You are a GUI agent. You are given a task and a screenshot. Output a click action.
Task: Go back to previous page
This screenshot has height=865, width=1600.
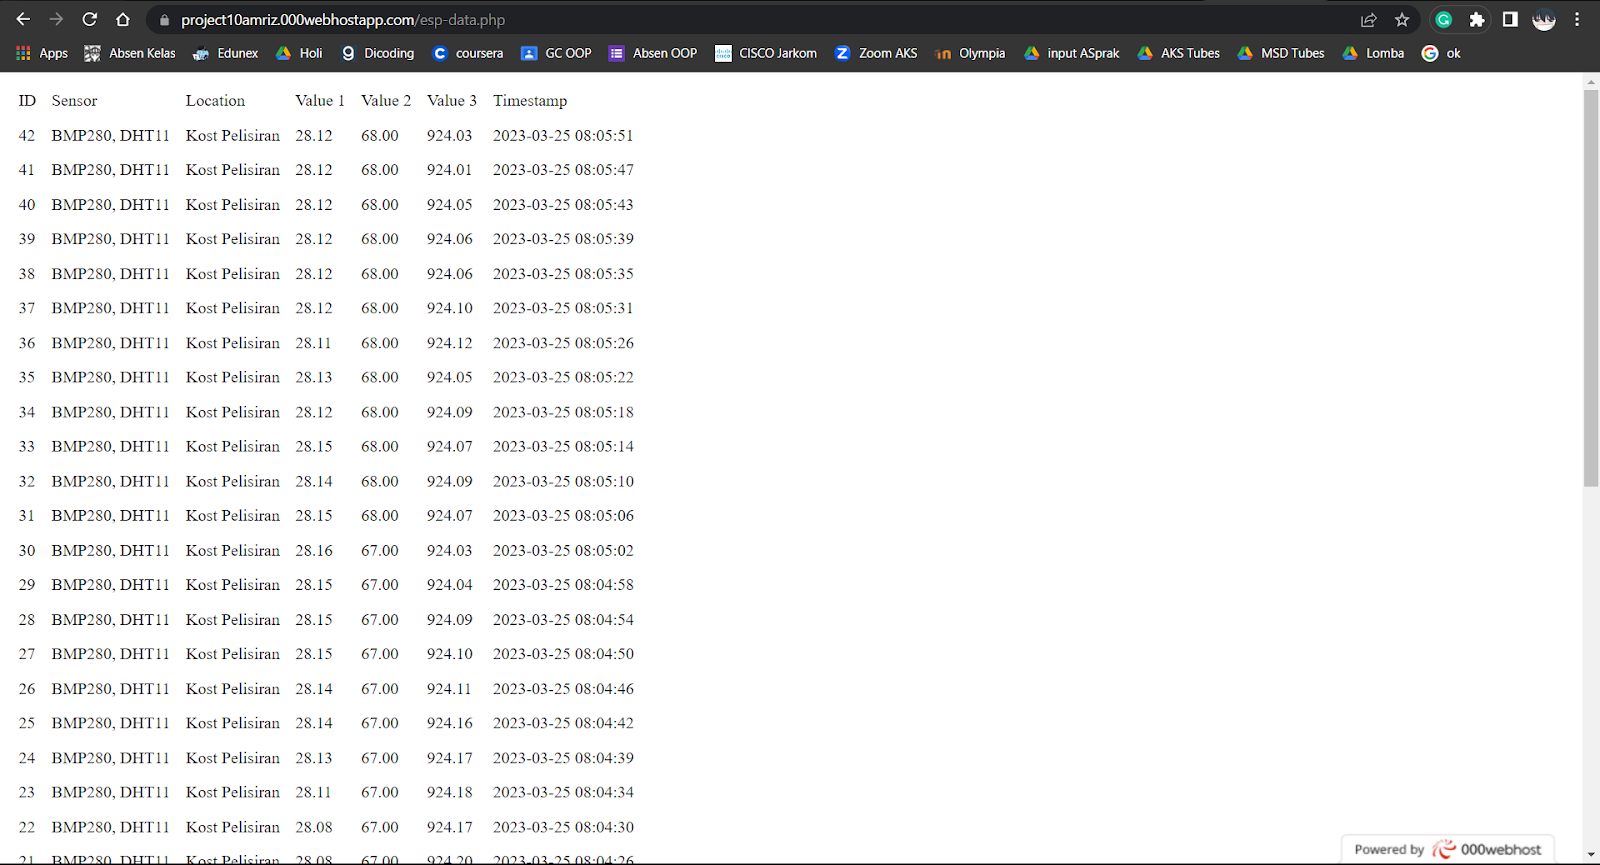23,19
